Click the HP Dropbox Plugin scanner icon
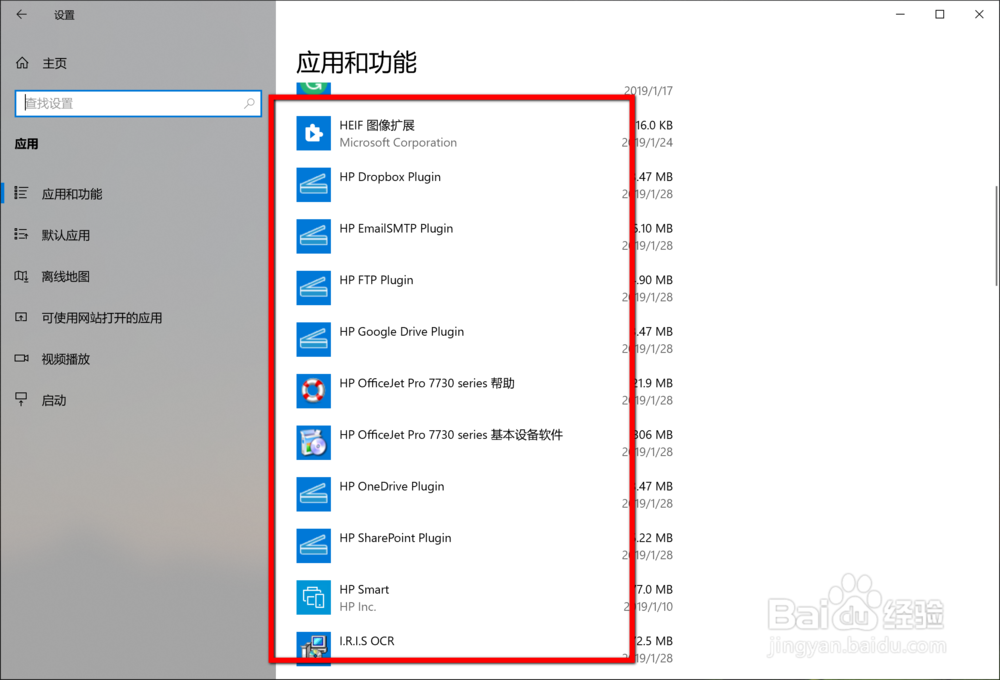This screenshot has height=680, width=1000. click(x=313, y=185)
